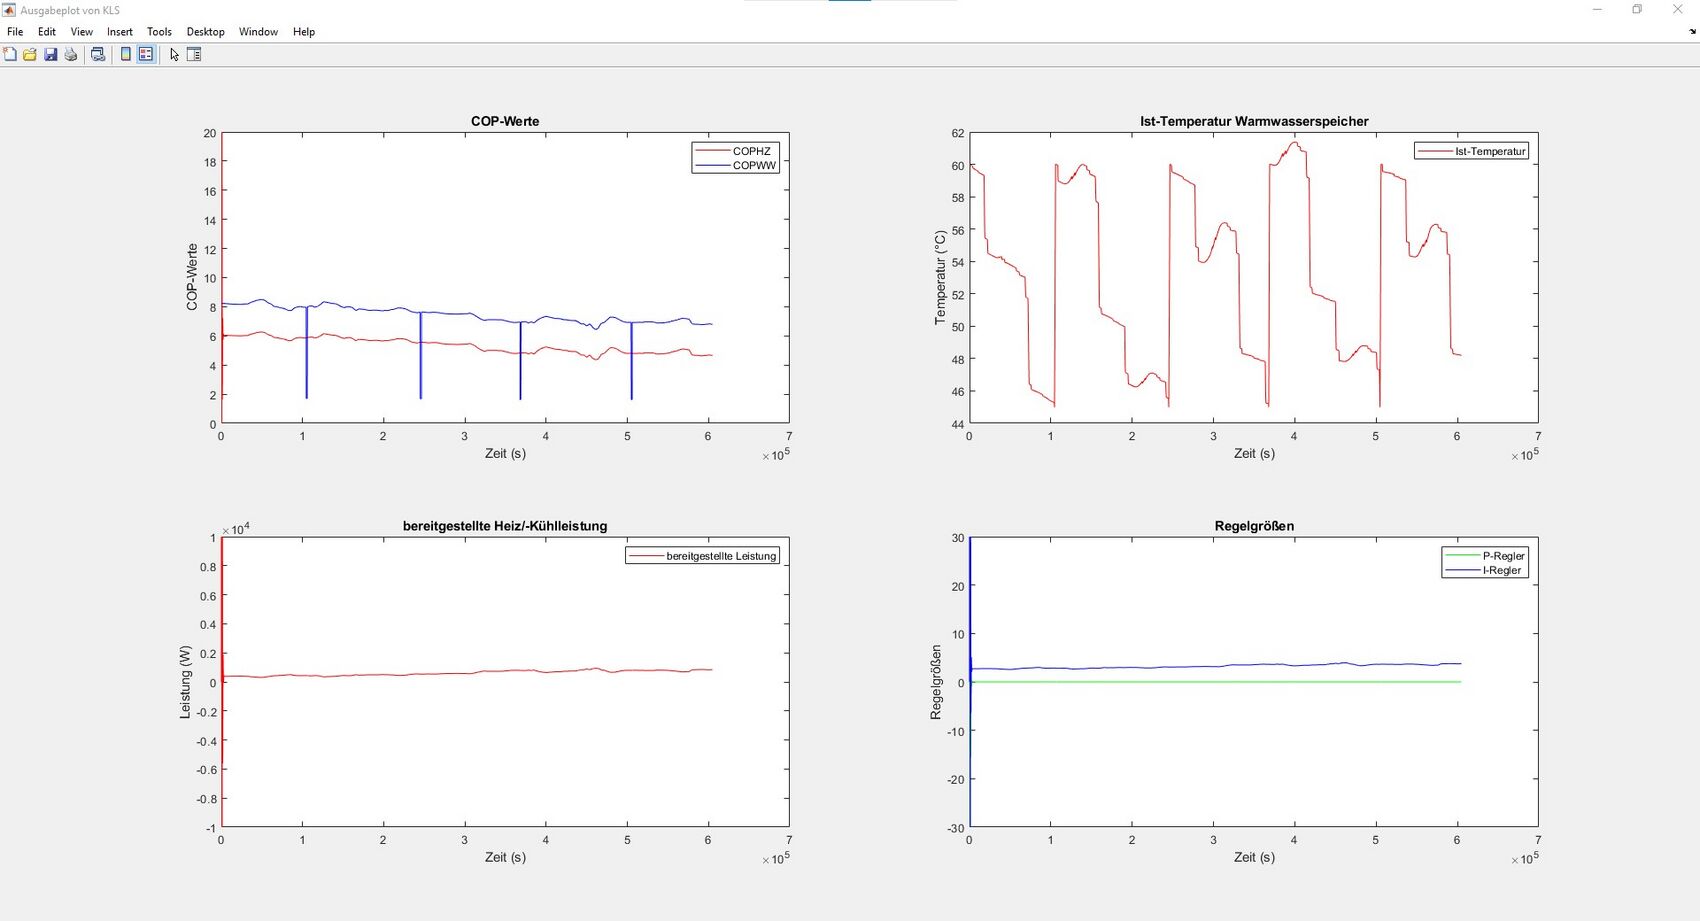Click the dock arrow at menu bar's right end
This screenshot has width=1700, height=921.
1692,32
